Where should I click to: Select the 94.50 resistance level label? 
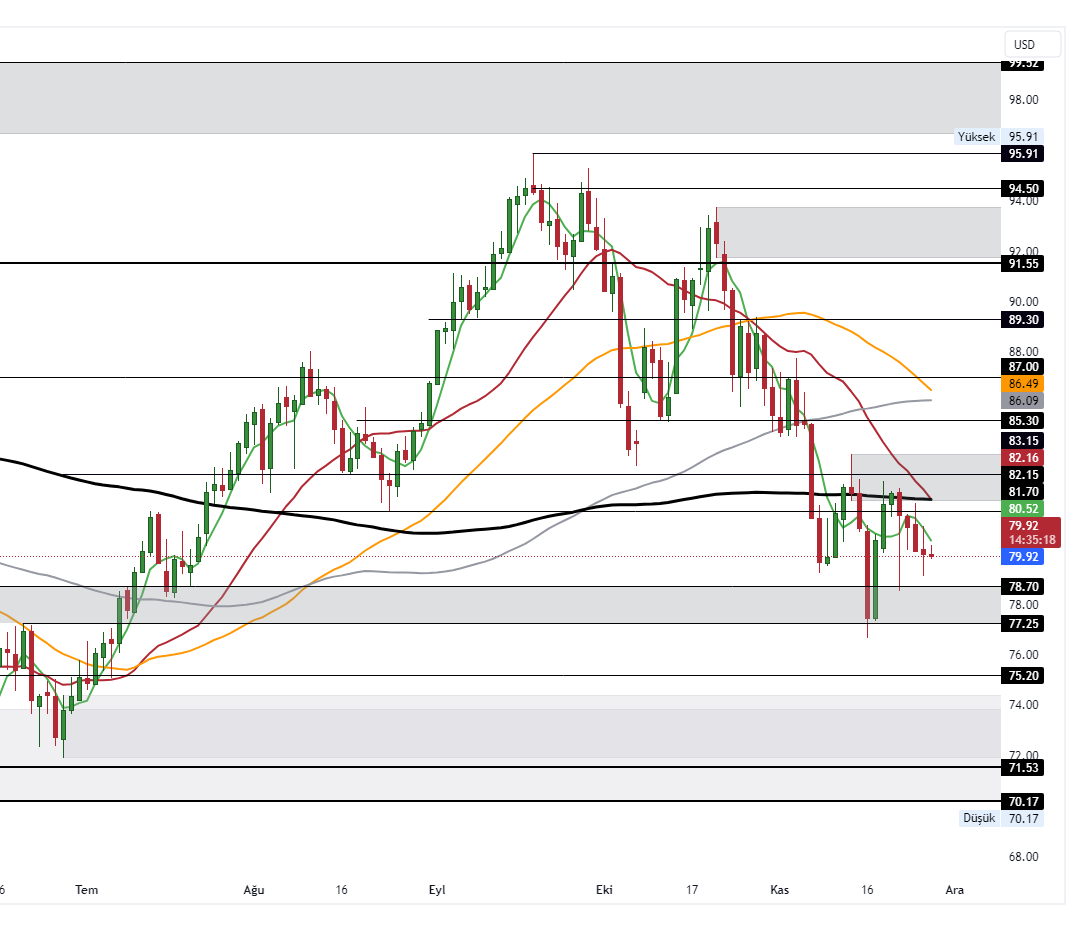pos(1022,189)
